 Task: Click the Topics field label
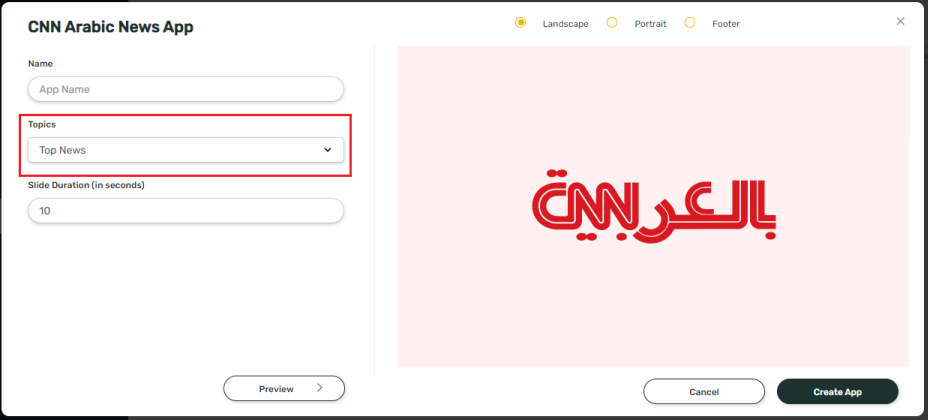[42, 124]
